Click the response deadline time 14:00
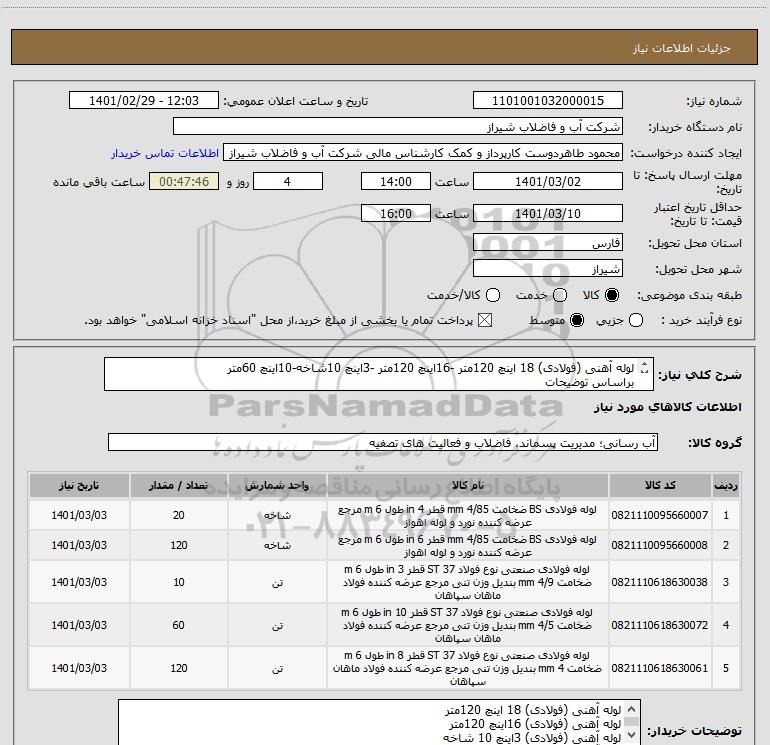The width and height of the screenshot is (770, 745). click(396, 181)
